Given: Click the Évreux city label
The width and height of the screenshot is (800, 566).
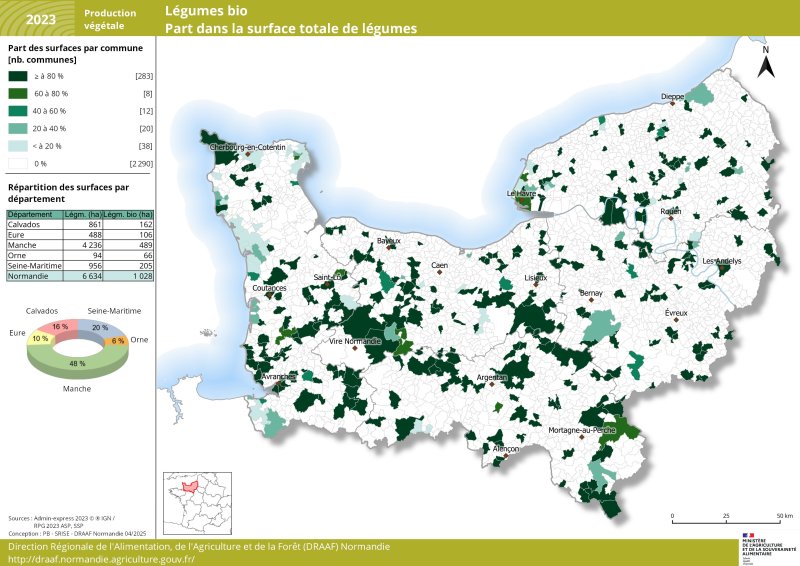Looking at the screenshot, I should (x=676, y=313).
